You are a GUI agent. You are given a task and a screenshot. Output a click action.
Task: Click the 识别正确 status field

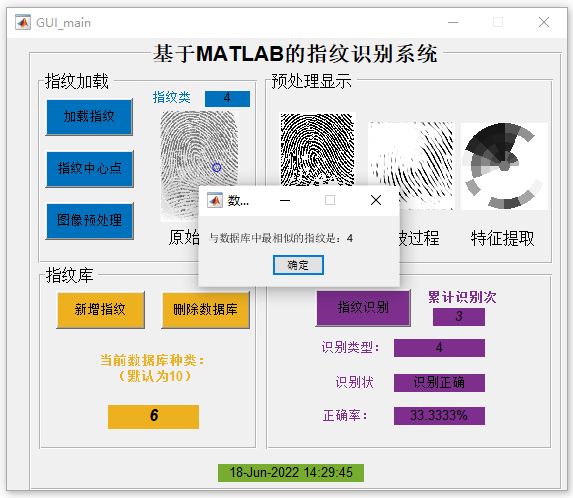[439, 383]
